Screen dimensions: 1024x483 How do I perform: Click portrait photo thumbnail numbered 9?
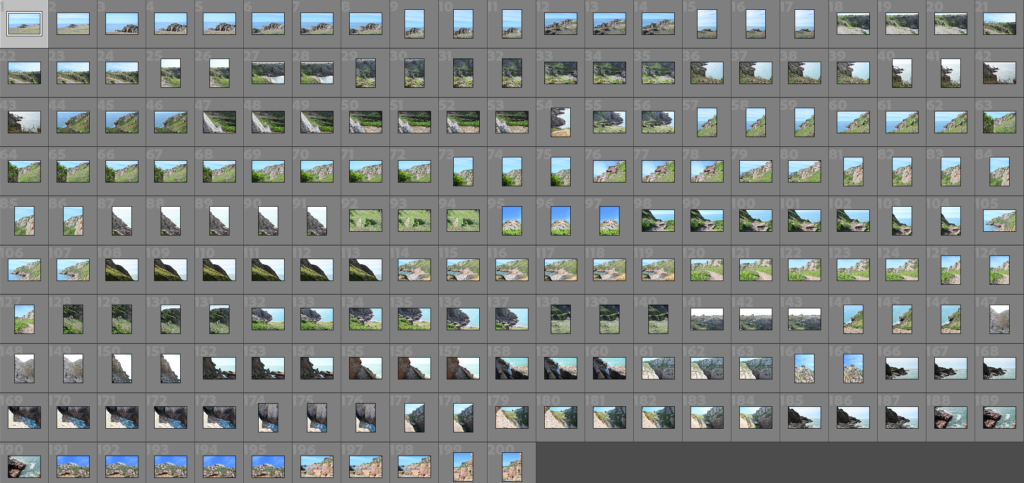click(x=414, y=24)
